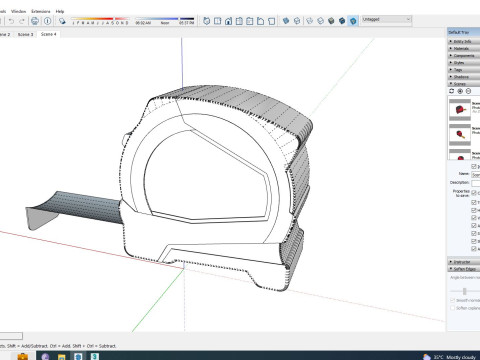Switch to Top view icon

[x=217, y=21]
